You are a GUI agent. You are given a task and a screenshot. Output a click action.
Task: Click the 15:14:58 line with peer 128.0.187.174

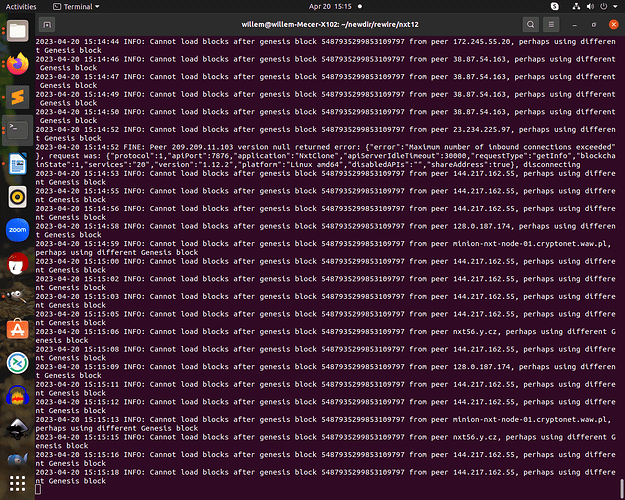point(325,230)
